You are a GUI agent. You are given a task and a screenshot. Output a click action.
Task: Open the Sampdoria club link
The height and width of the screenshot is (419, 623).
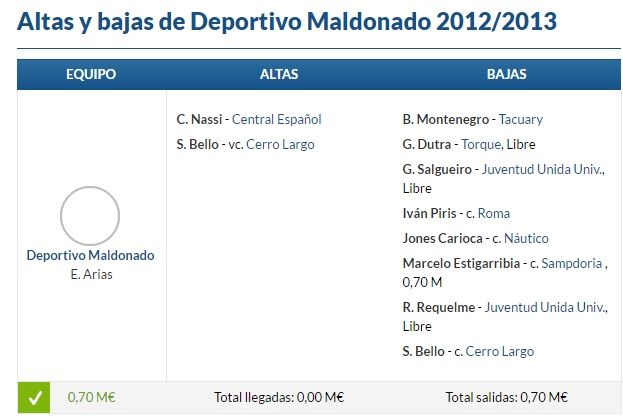point(572,264)
